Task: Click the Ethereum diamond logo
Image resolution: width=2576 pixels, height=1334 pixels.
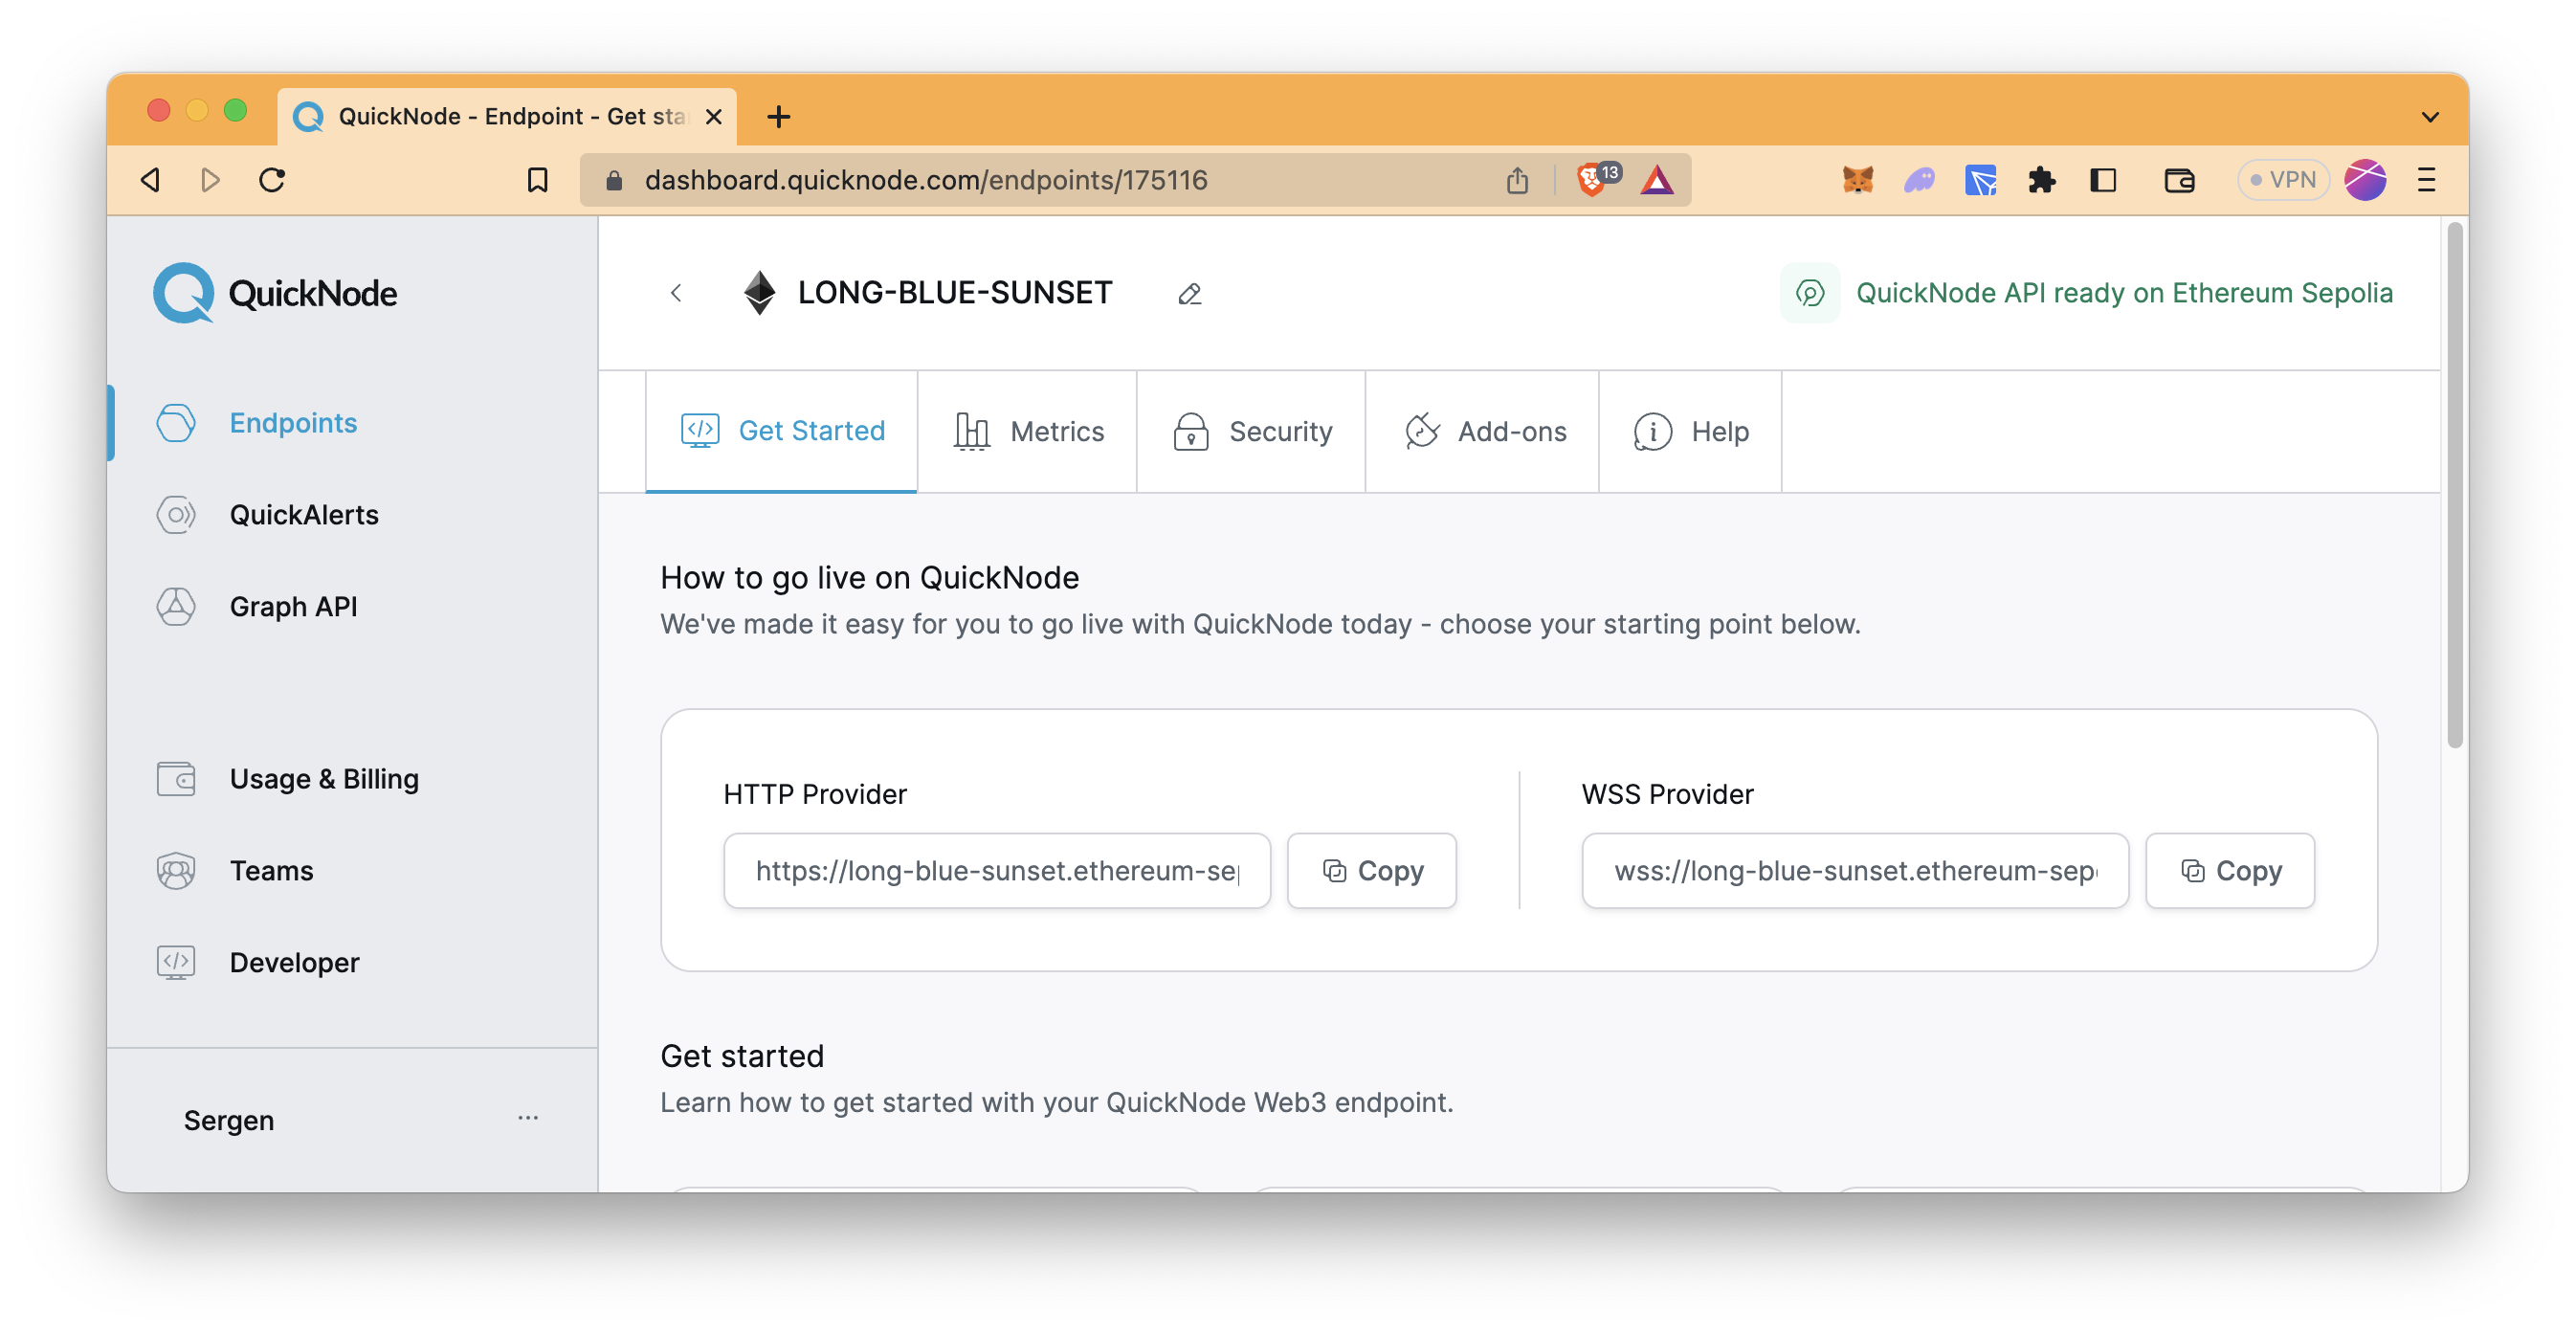Action: point(759,293)
